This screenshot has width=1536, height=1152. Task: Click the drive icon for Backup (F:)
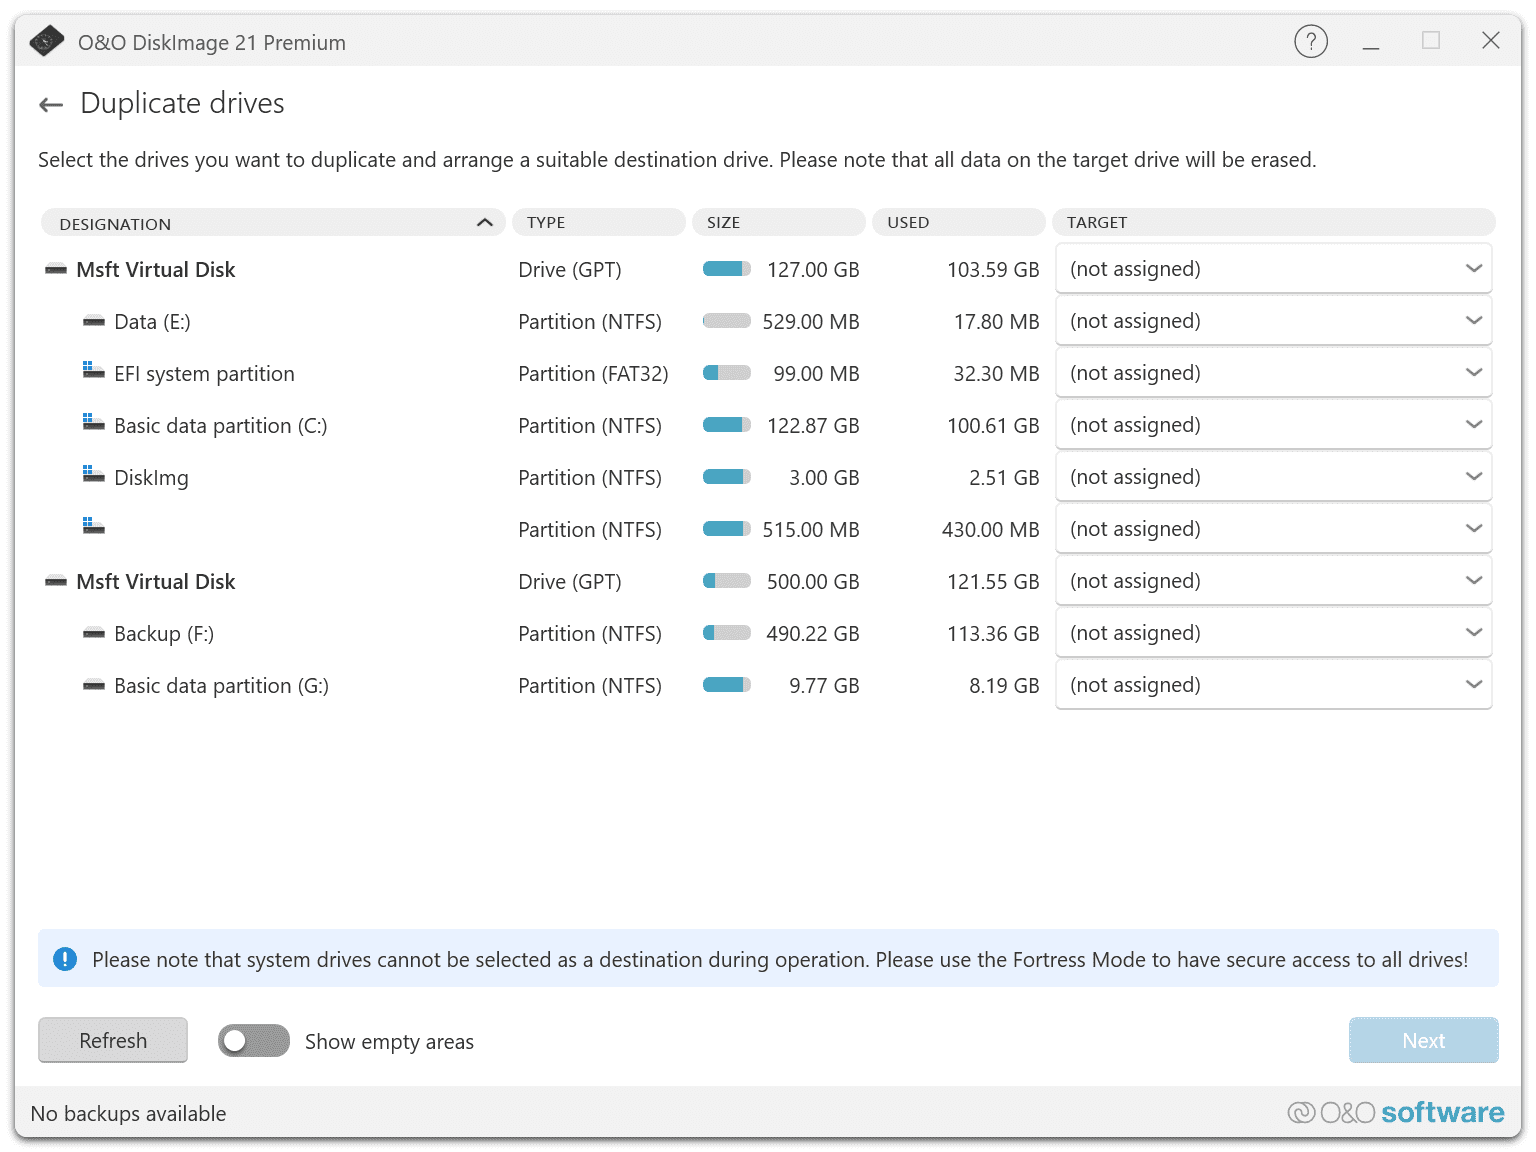(94, 634)
